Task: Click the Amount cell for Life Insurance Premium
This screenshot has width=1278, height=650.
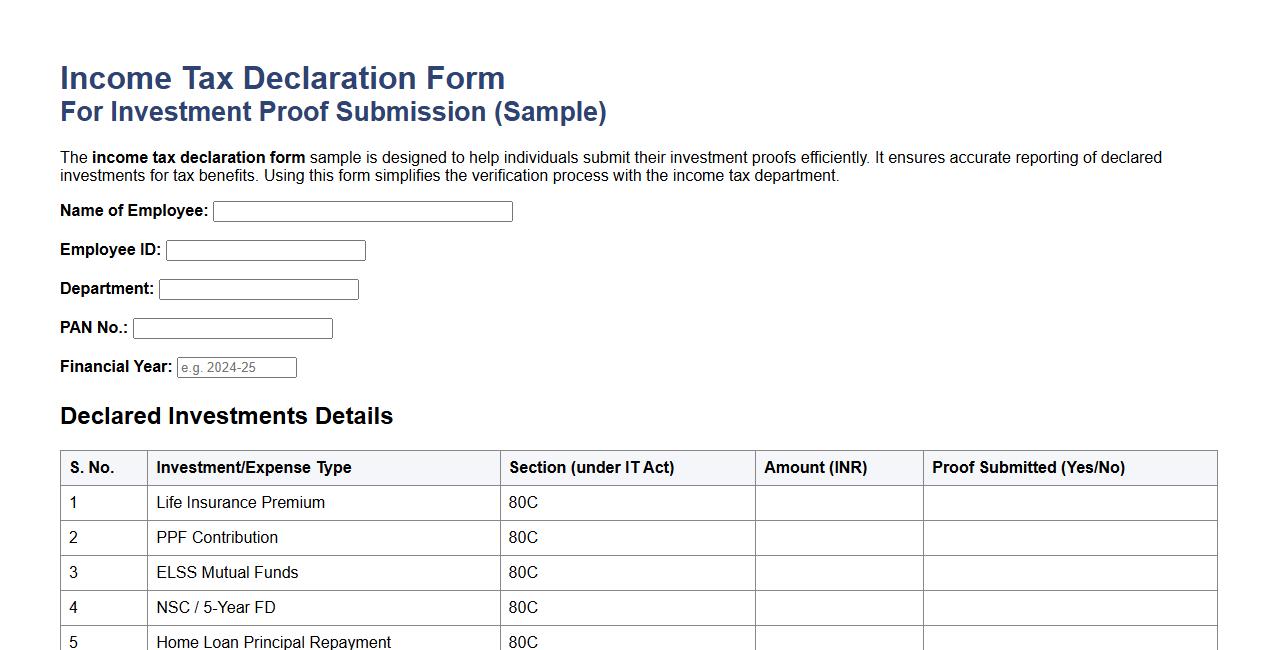Action: 838,503
